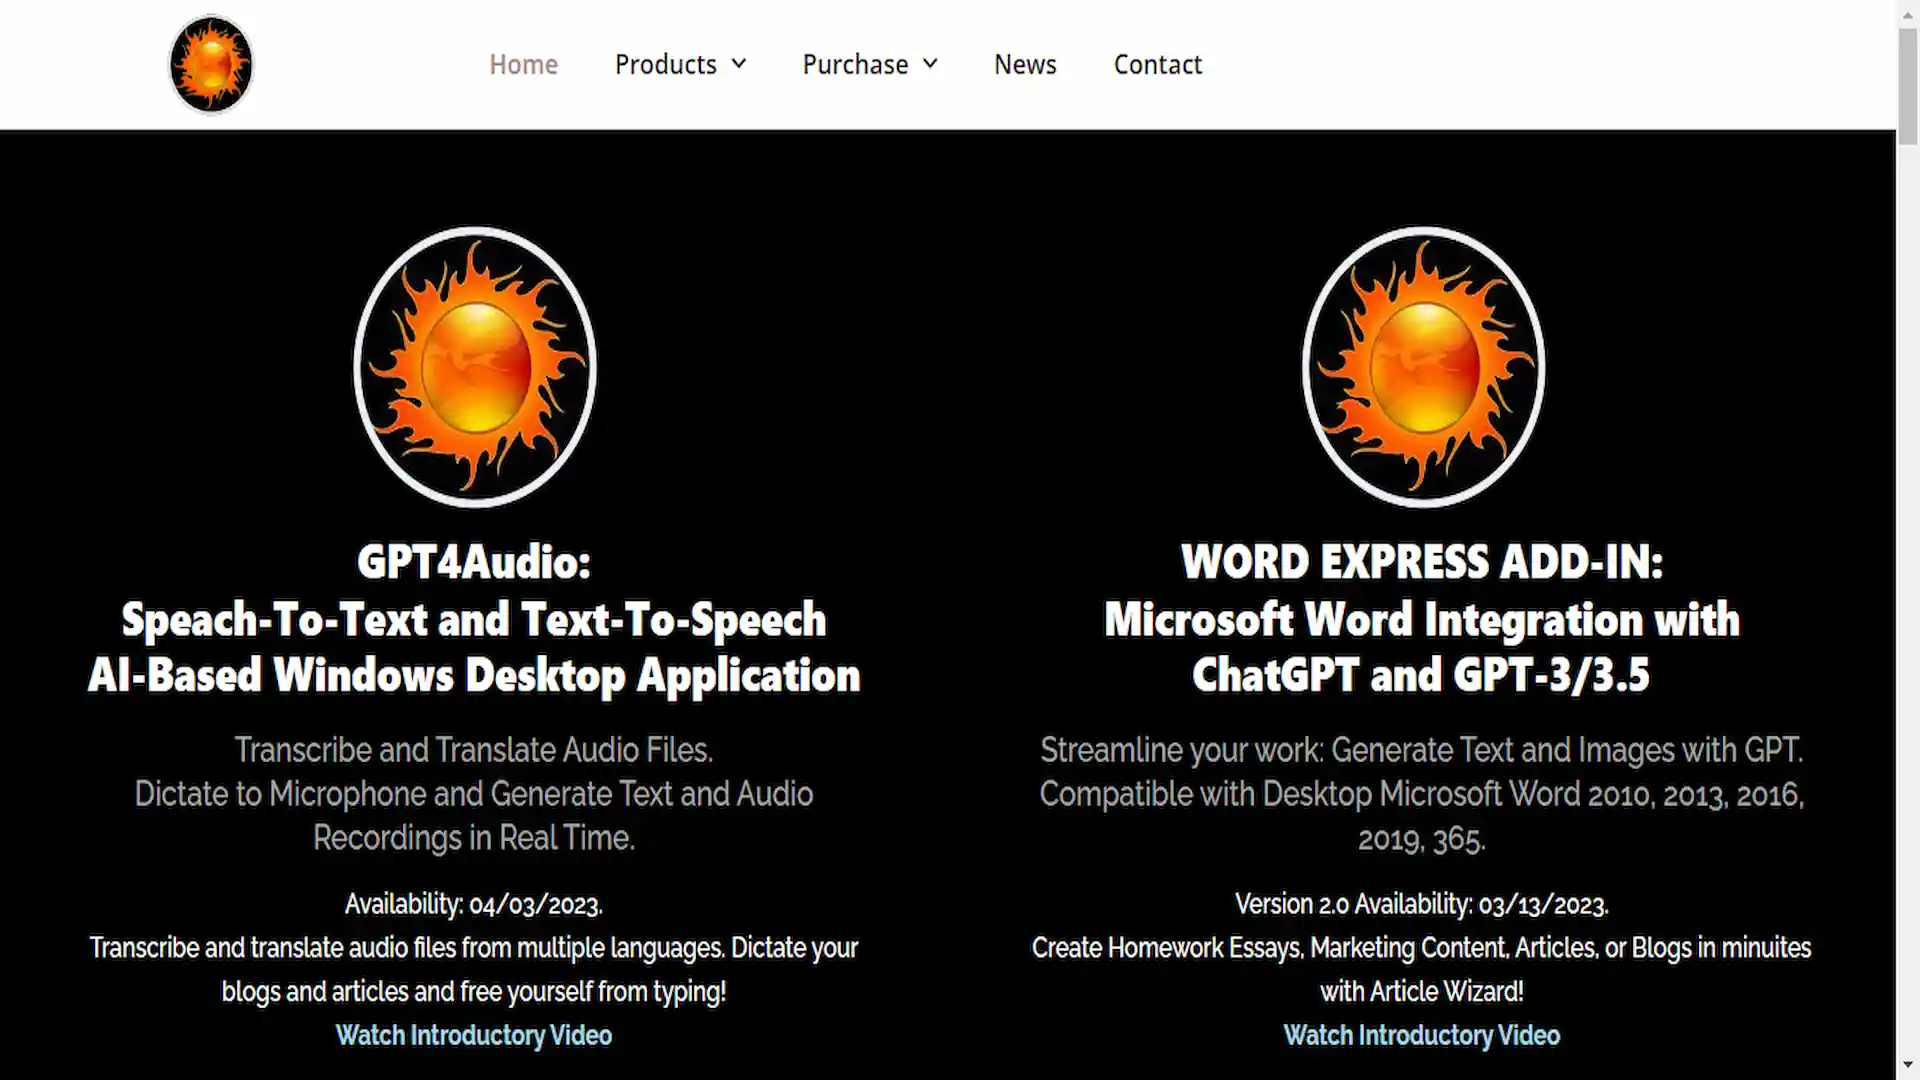Open the Contact page
The width and height of the screenshot is (1920, 1080).
tap(1158, 65)
